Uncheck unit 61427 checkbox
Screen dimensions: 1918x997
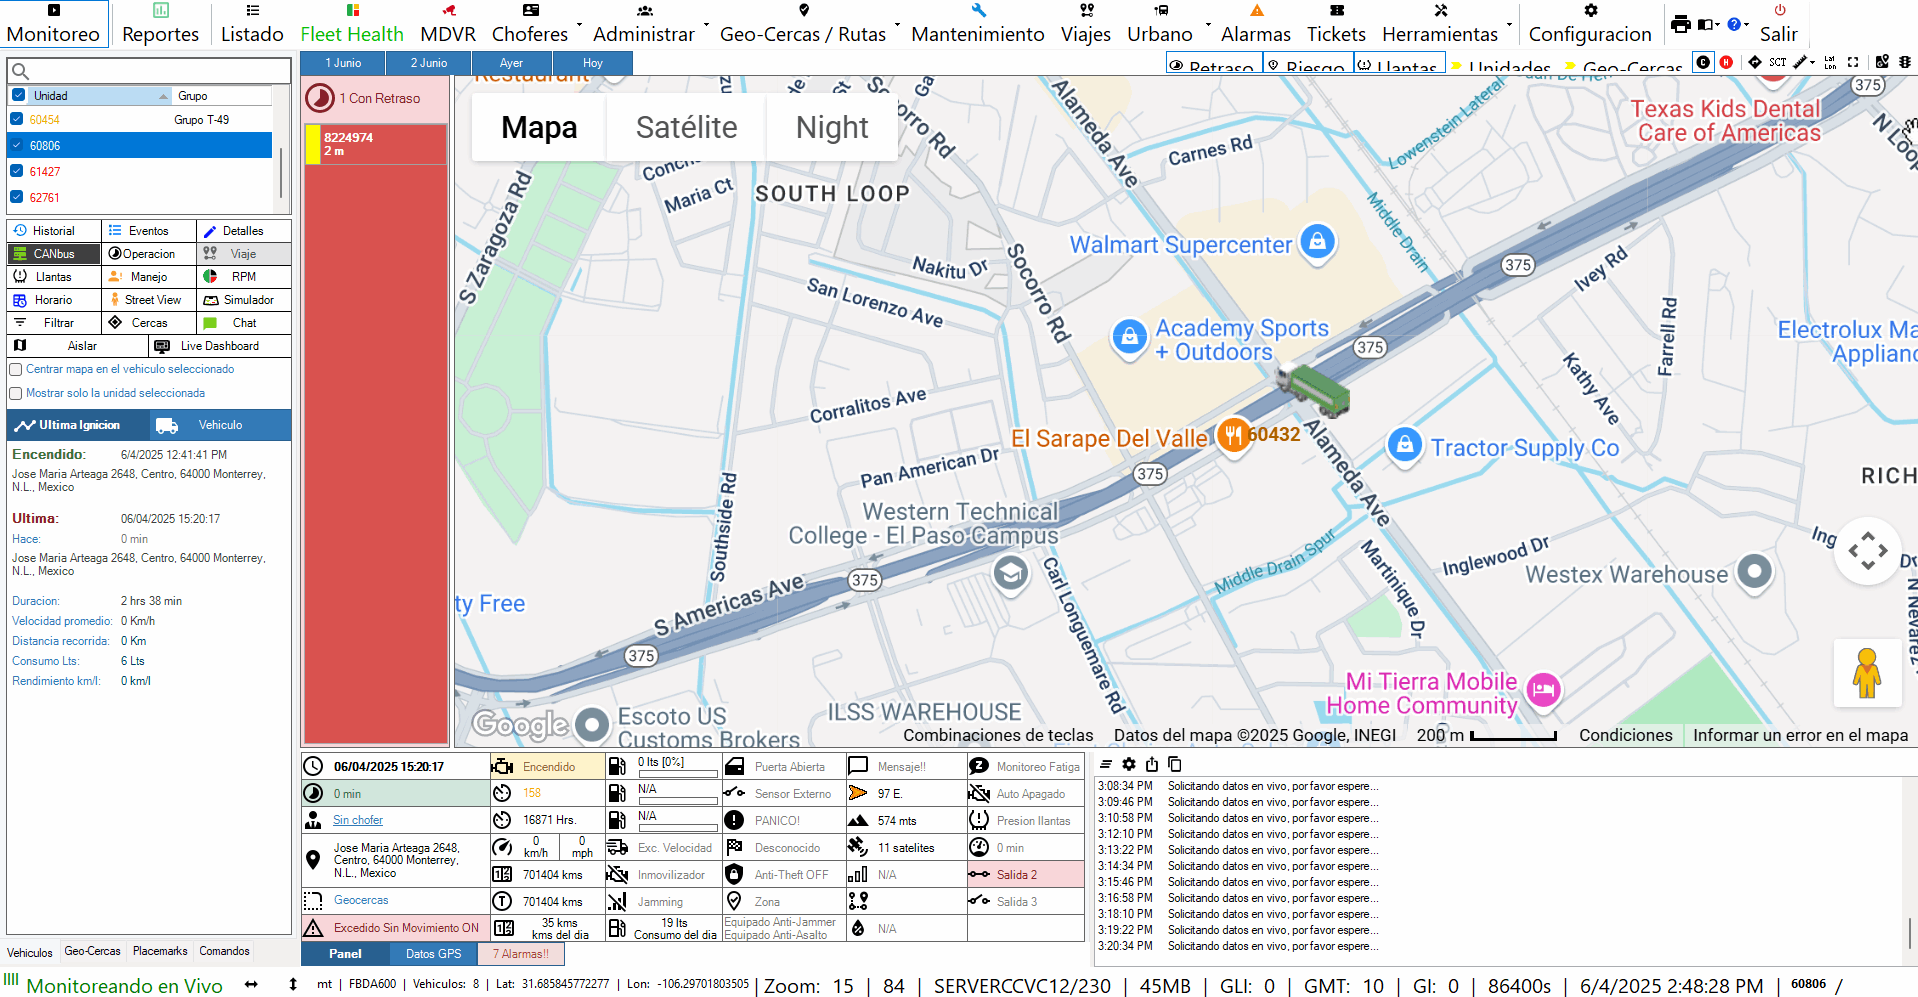pos(16,171)
